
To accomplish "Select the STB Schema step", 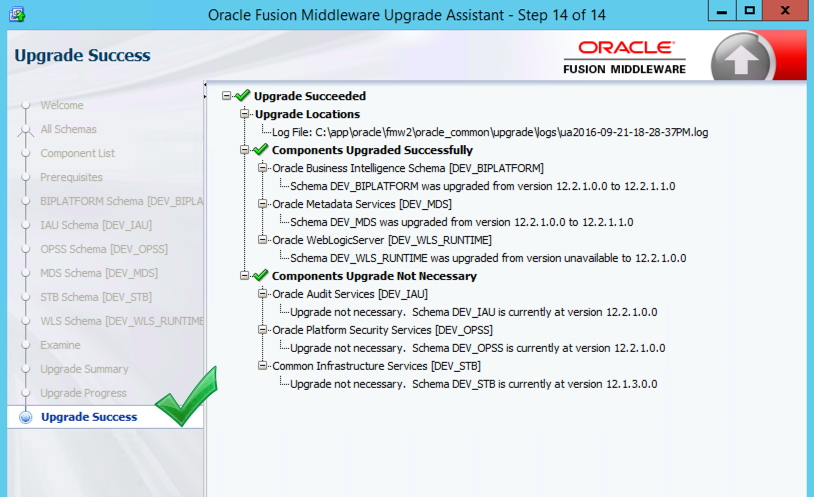I will pos(96,297).
